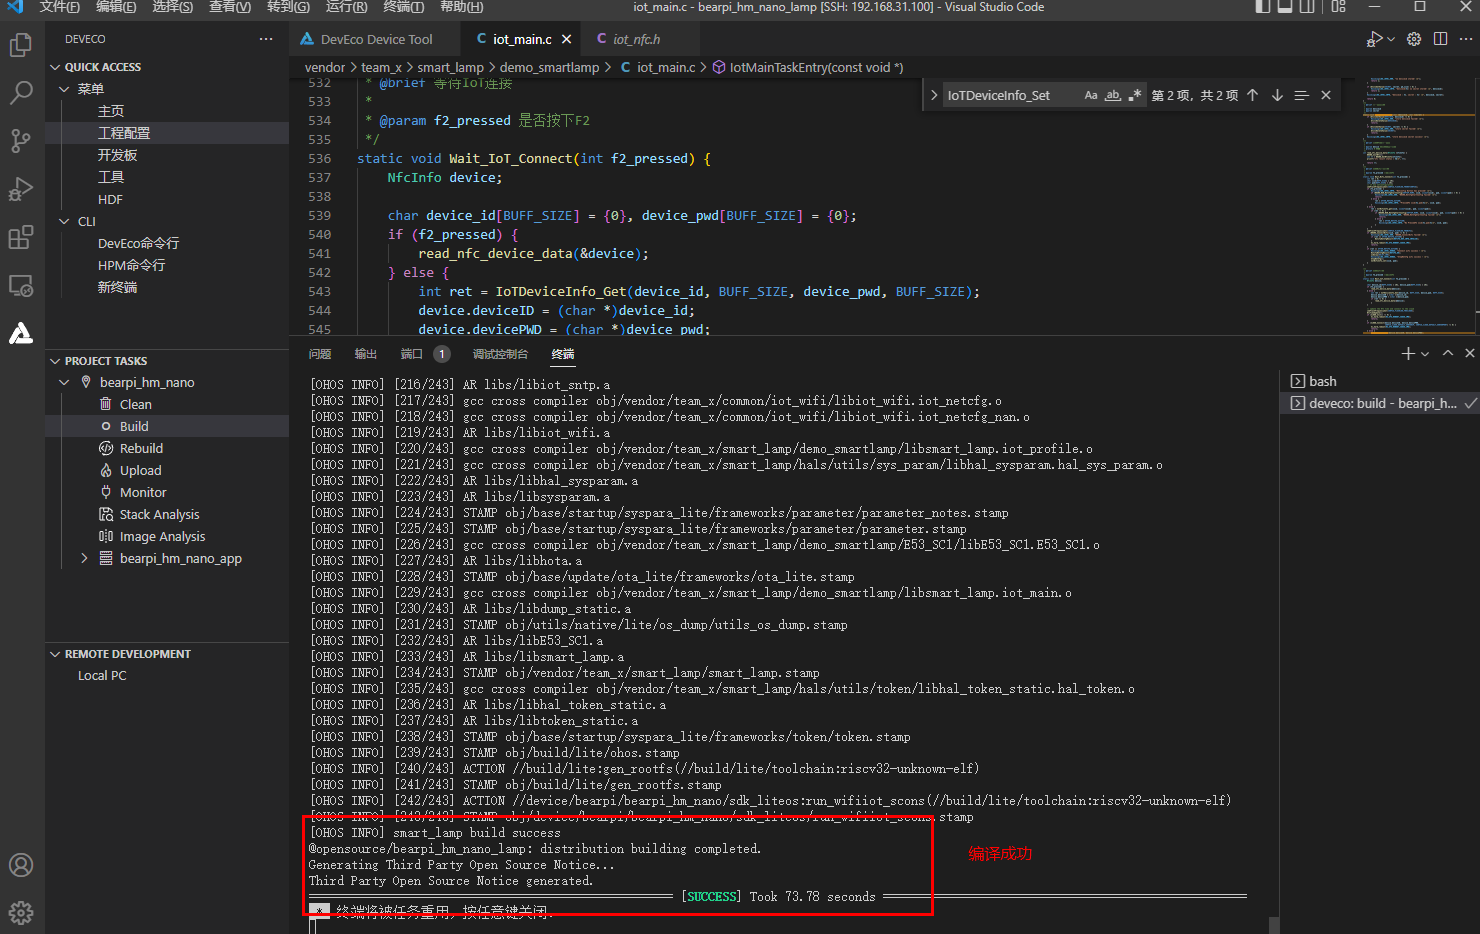This screenshot has height=934, width=1480.
Task: Go to previous find match
Action: pos(1253,95)
